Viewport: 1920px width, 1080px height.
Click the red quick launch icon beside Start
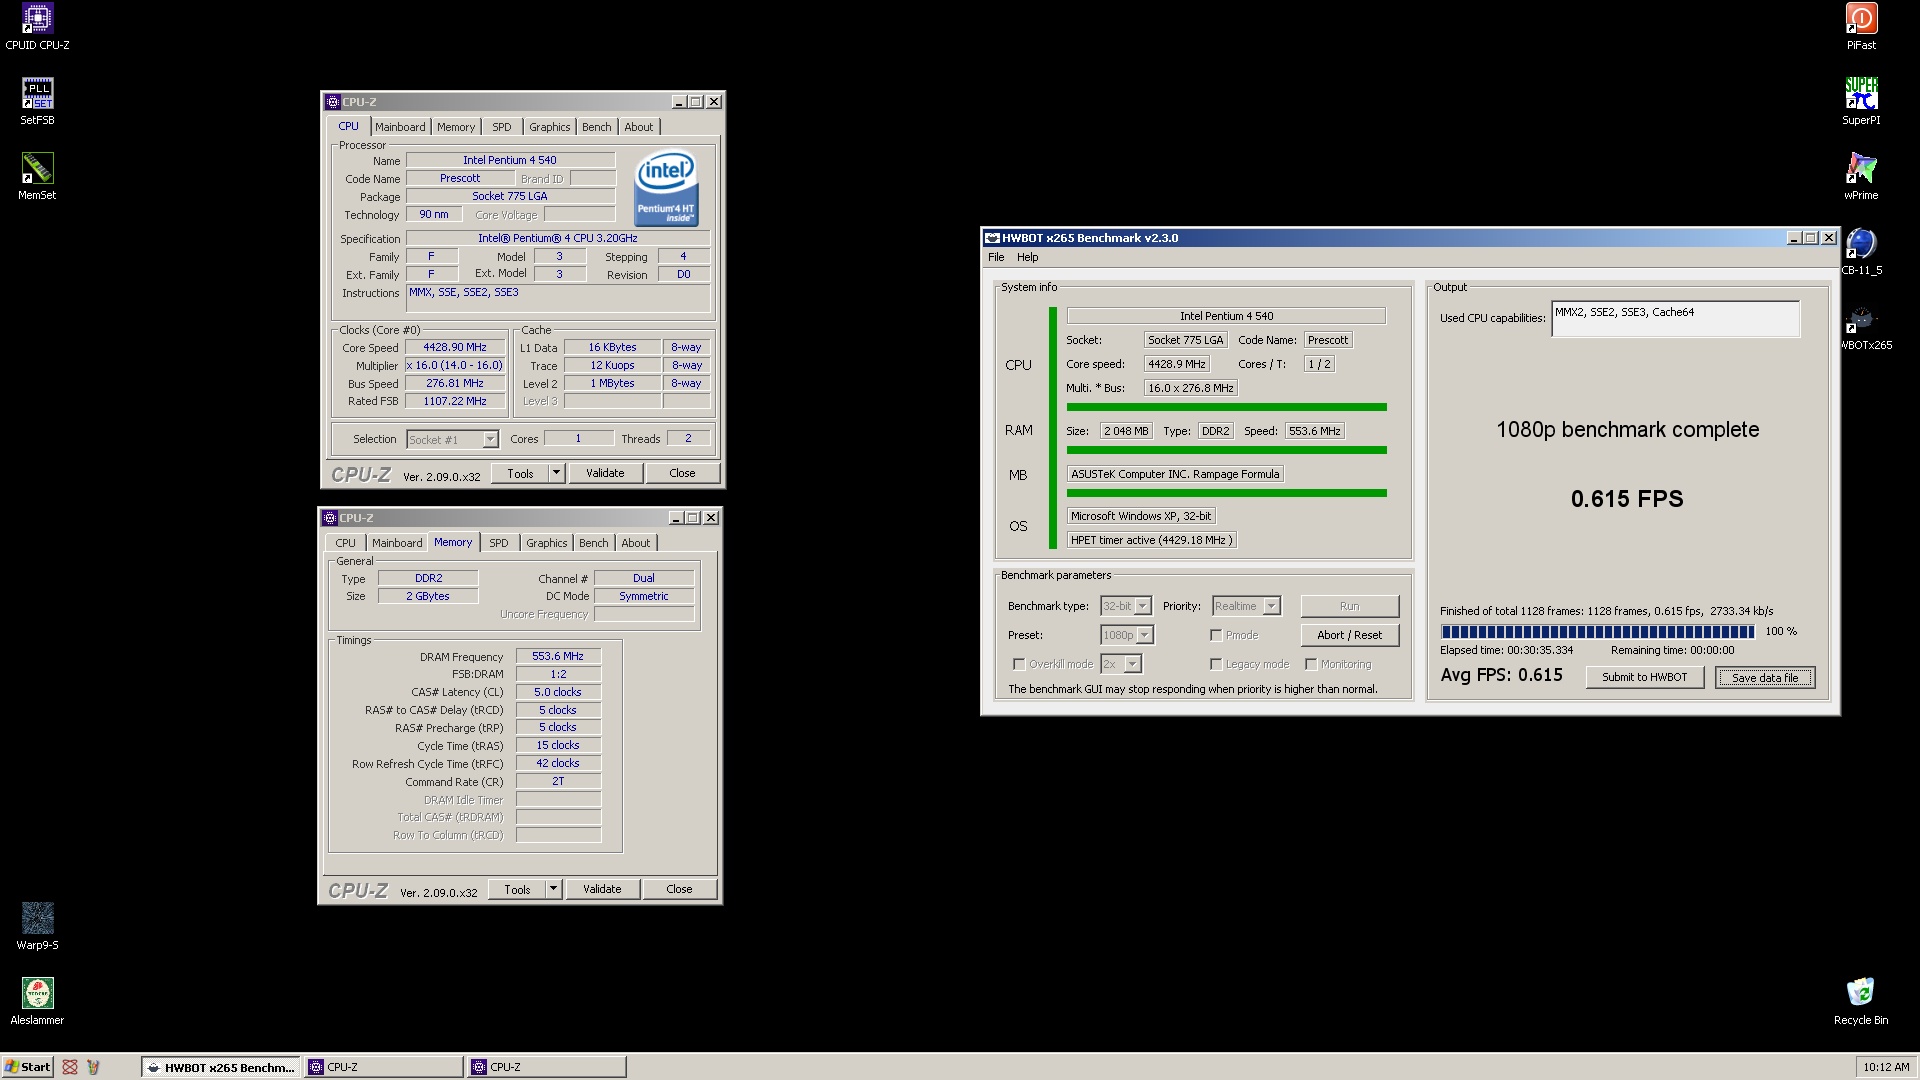coord(70,1067)
